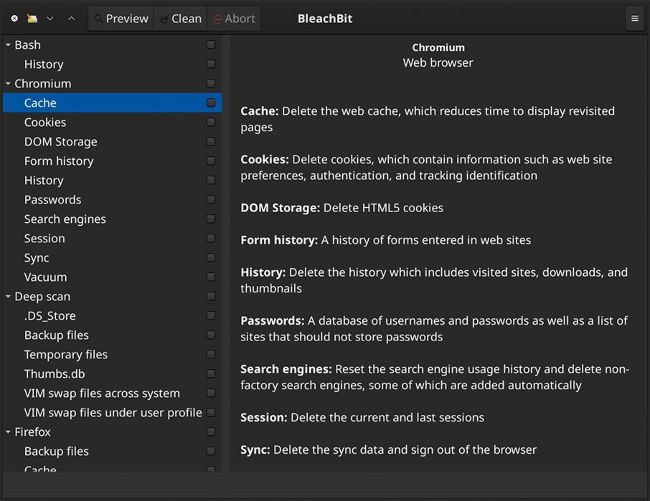
Task: Select the Thumbs.db item
Action: tap(54, 374)
